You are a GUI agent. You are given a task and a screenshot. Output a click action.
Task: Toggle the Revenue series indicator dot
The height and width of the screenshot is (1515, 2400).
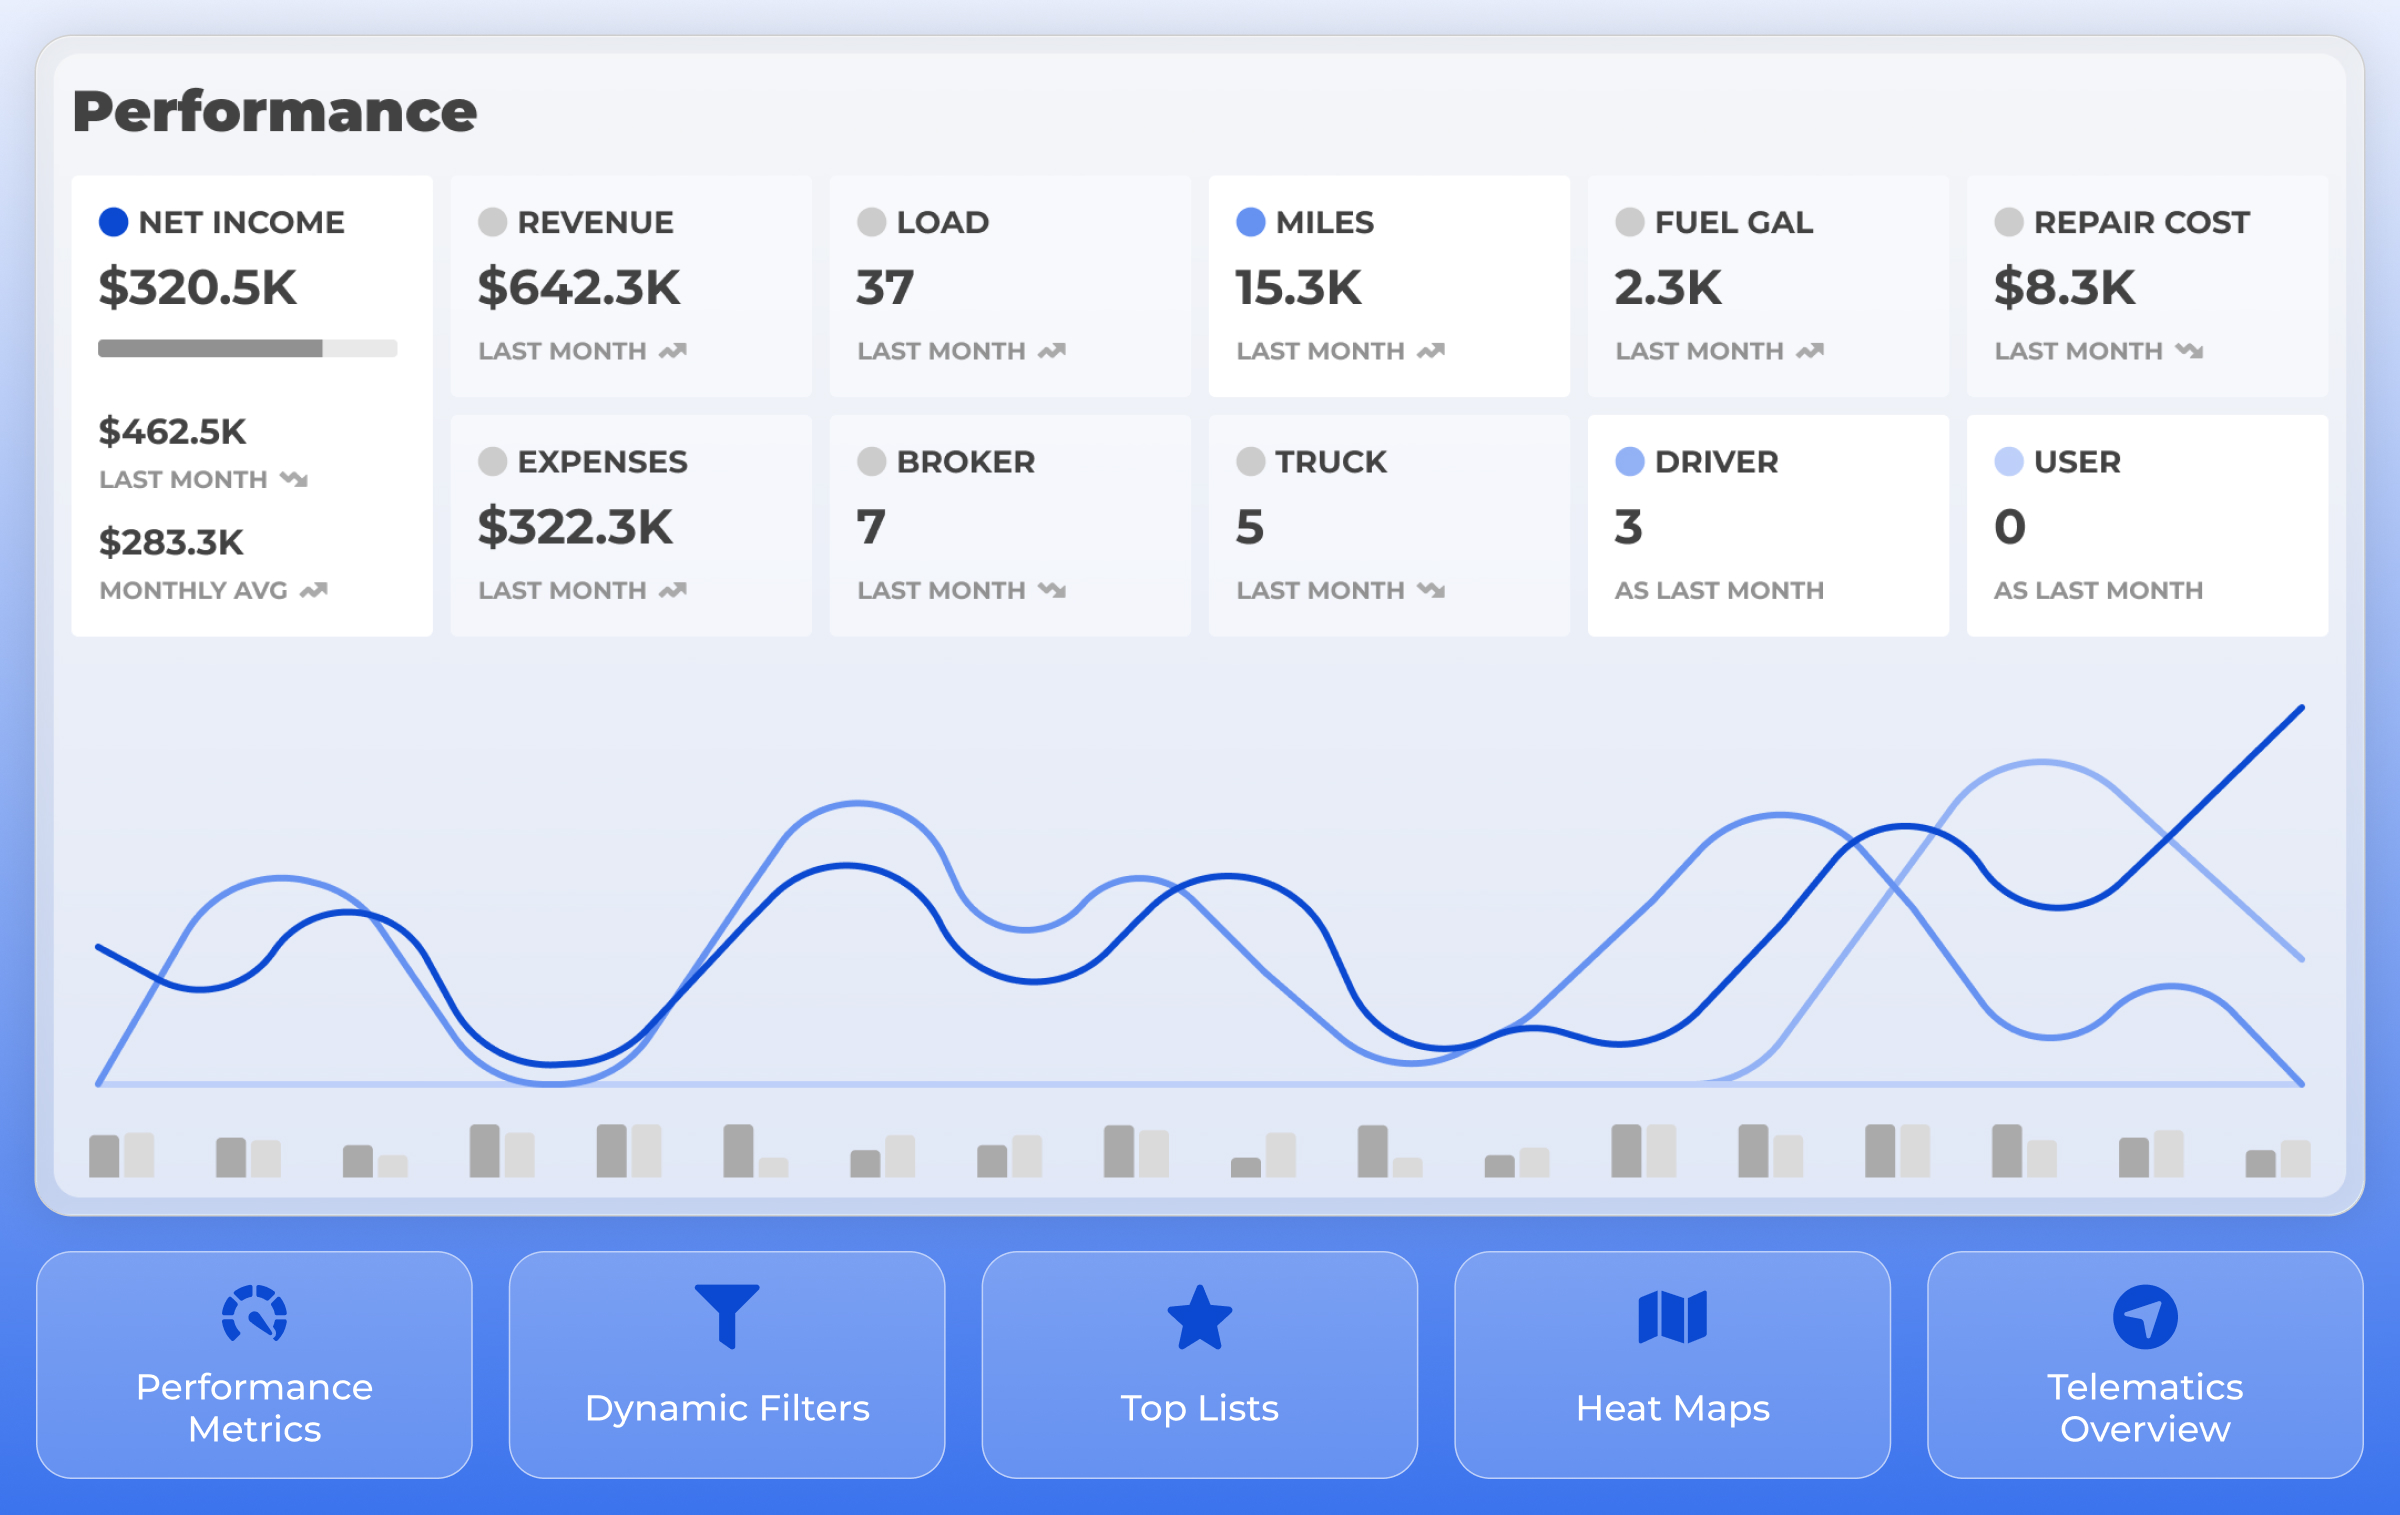pos(492,222)
